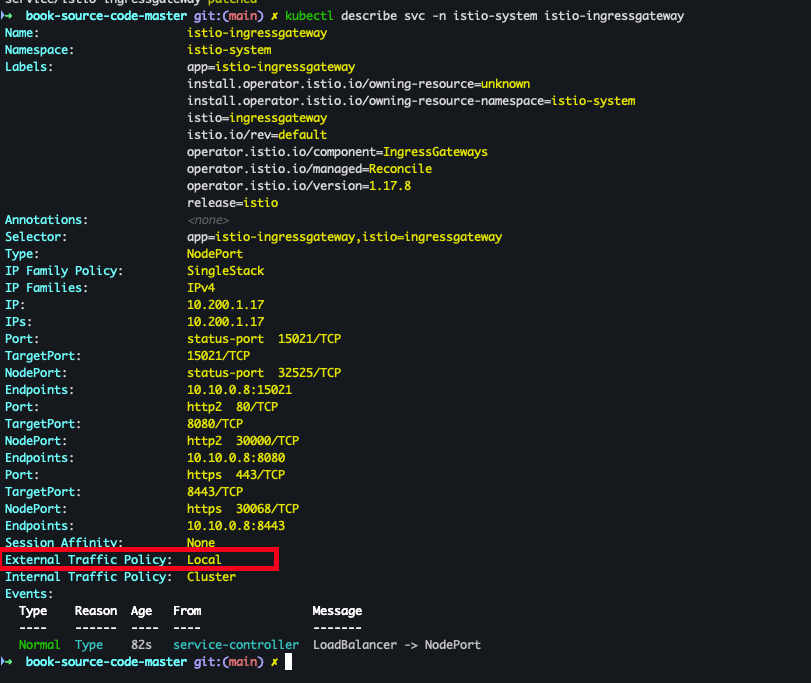Screen dimensions: 811x683
Task: Click label app=istio-ingressgateway in Labels row
Action: [x=271, y=67]
